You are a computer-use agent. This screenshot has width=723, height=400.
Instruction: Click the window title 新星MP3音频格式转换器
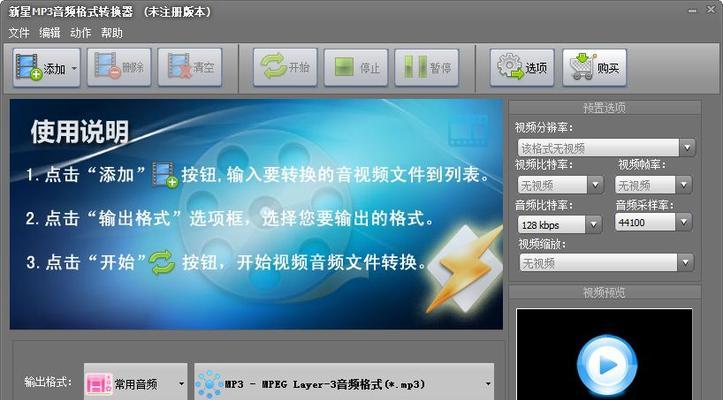[70, 12]
